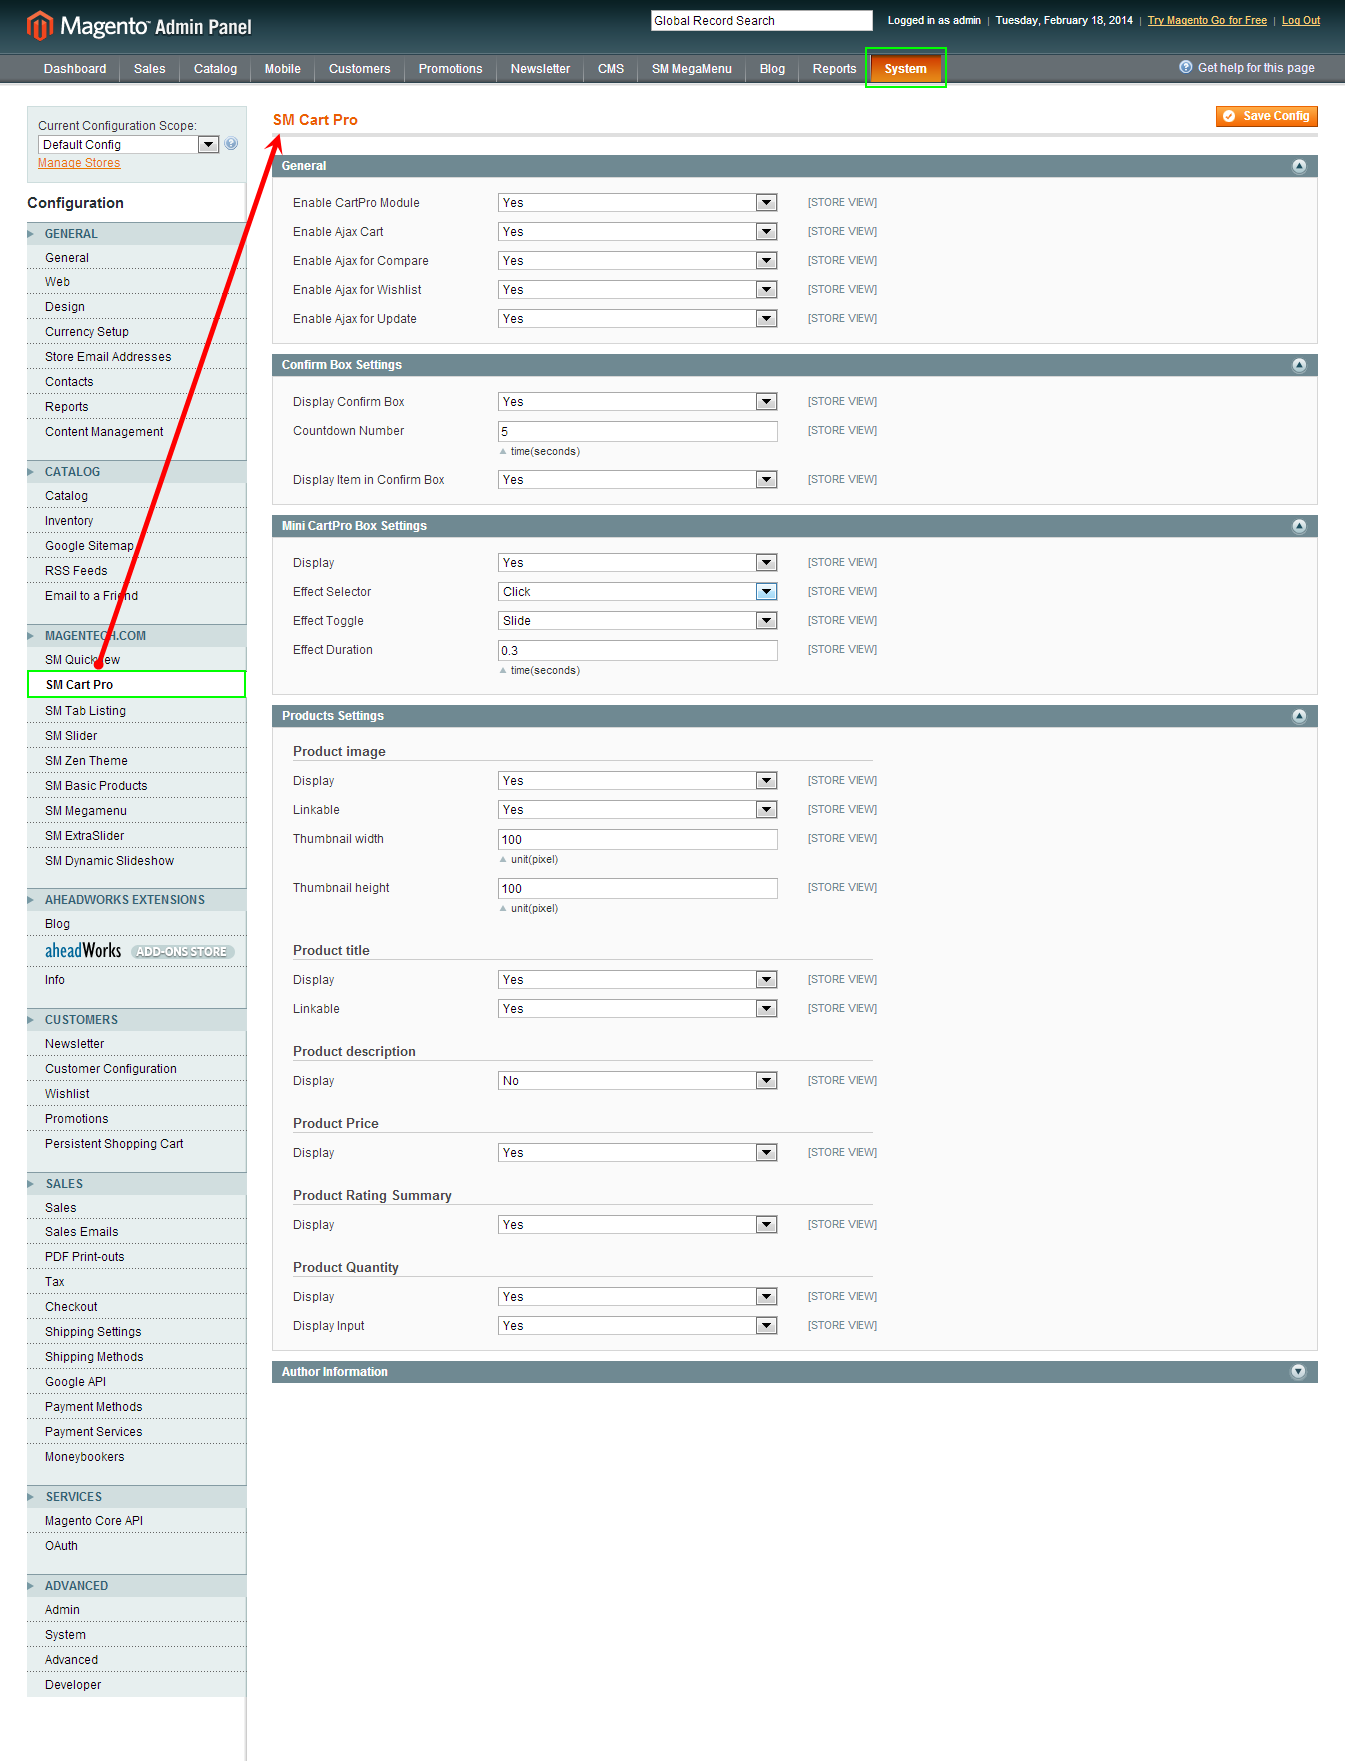Open Product description Display dropdown

[x=637, y=1081]
